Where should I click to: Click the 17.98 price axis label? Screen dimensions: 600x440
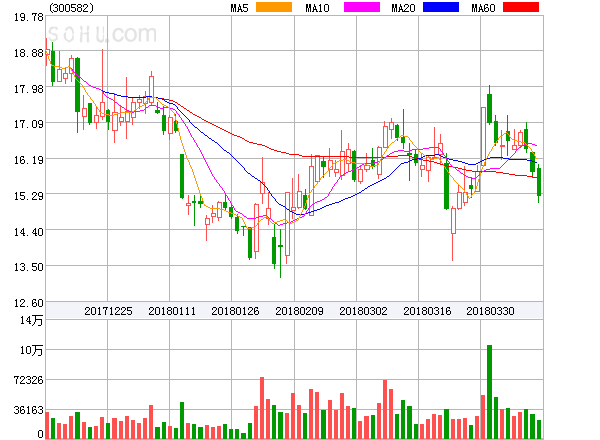click(29, 89)
